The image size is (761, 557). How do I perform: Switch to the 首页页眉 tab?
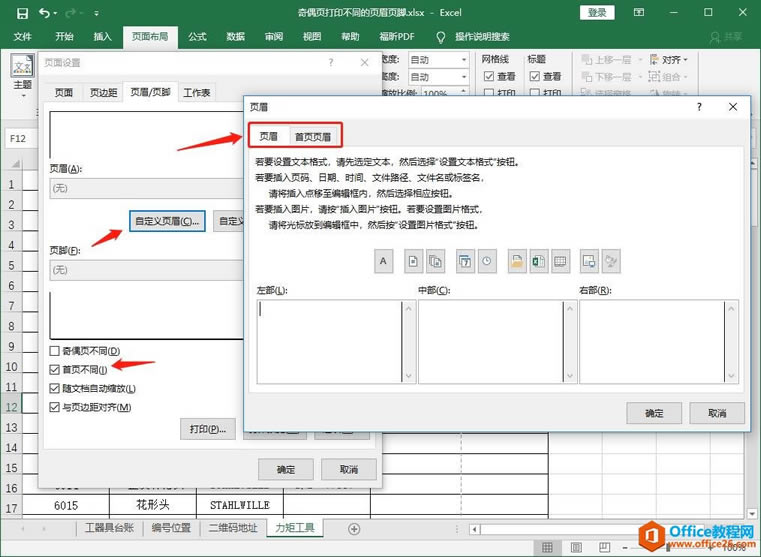[313, 137]
